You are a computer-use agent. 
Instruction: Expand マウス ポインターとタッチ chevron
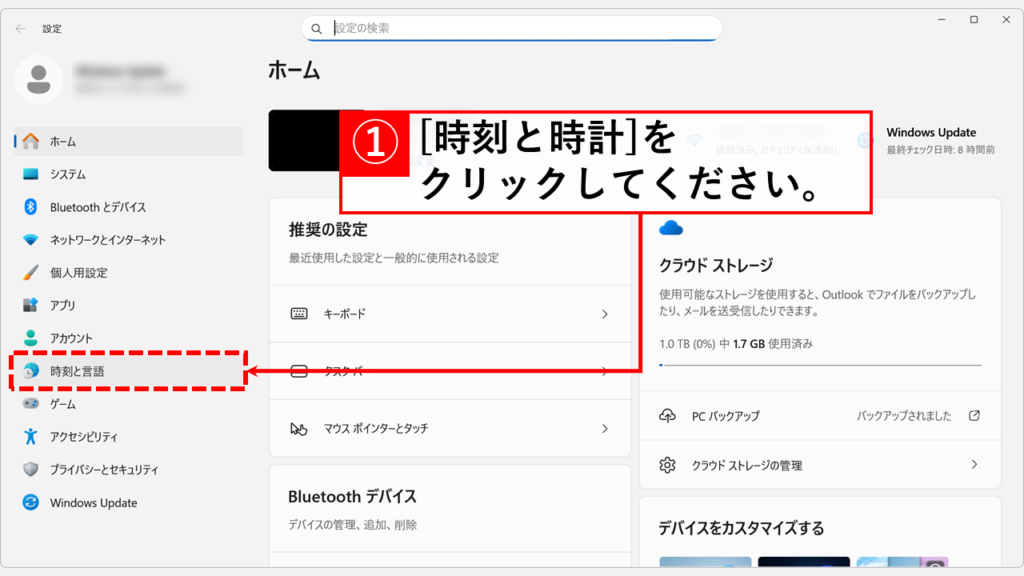click(604, 428)
